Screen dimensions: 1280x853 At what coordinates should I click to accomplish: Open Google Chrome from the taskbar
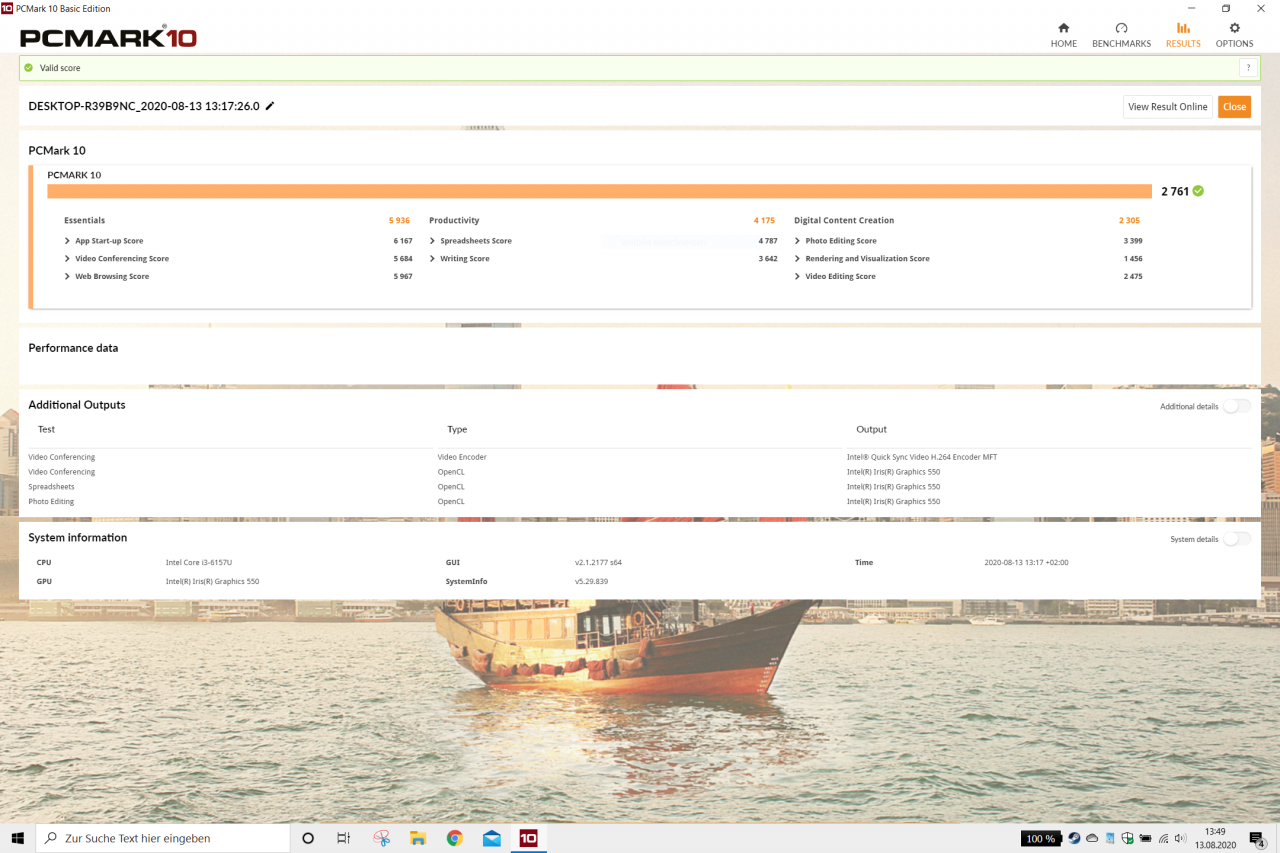(x=455, y=838)
